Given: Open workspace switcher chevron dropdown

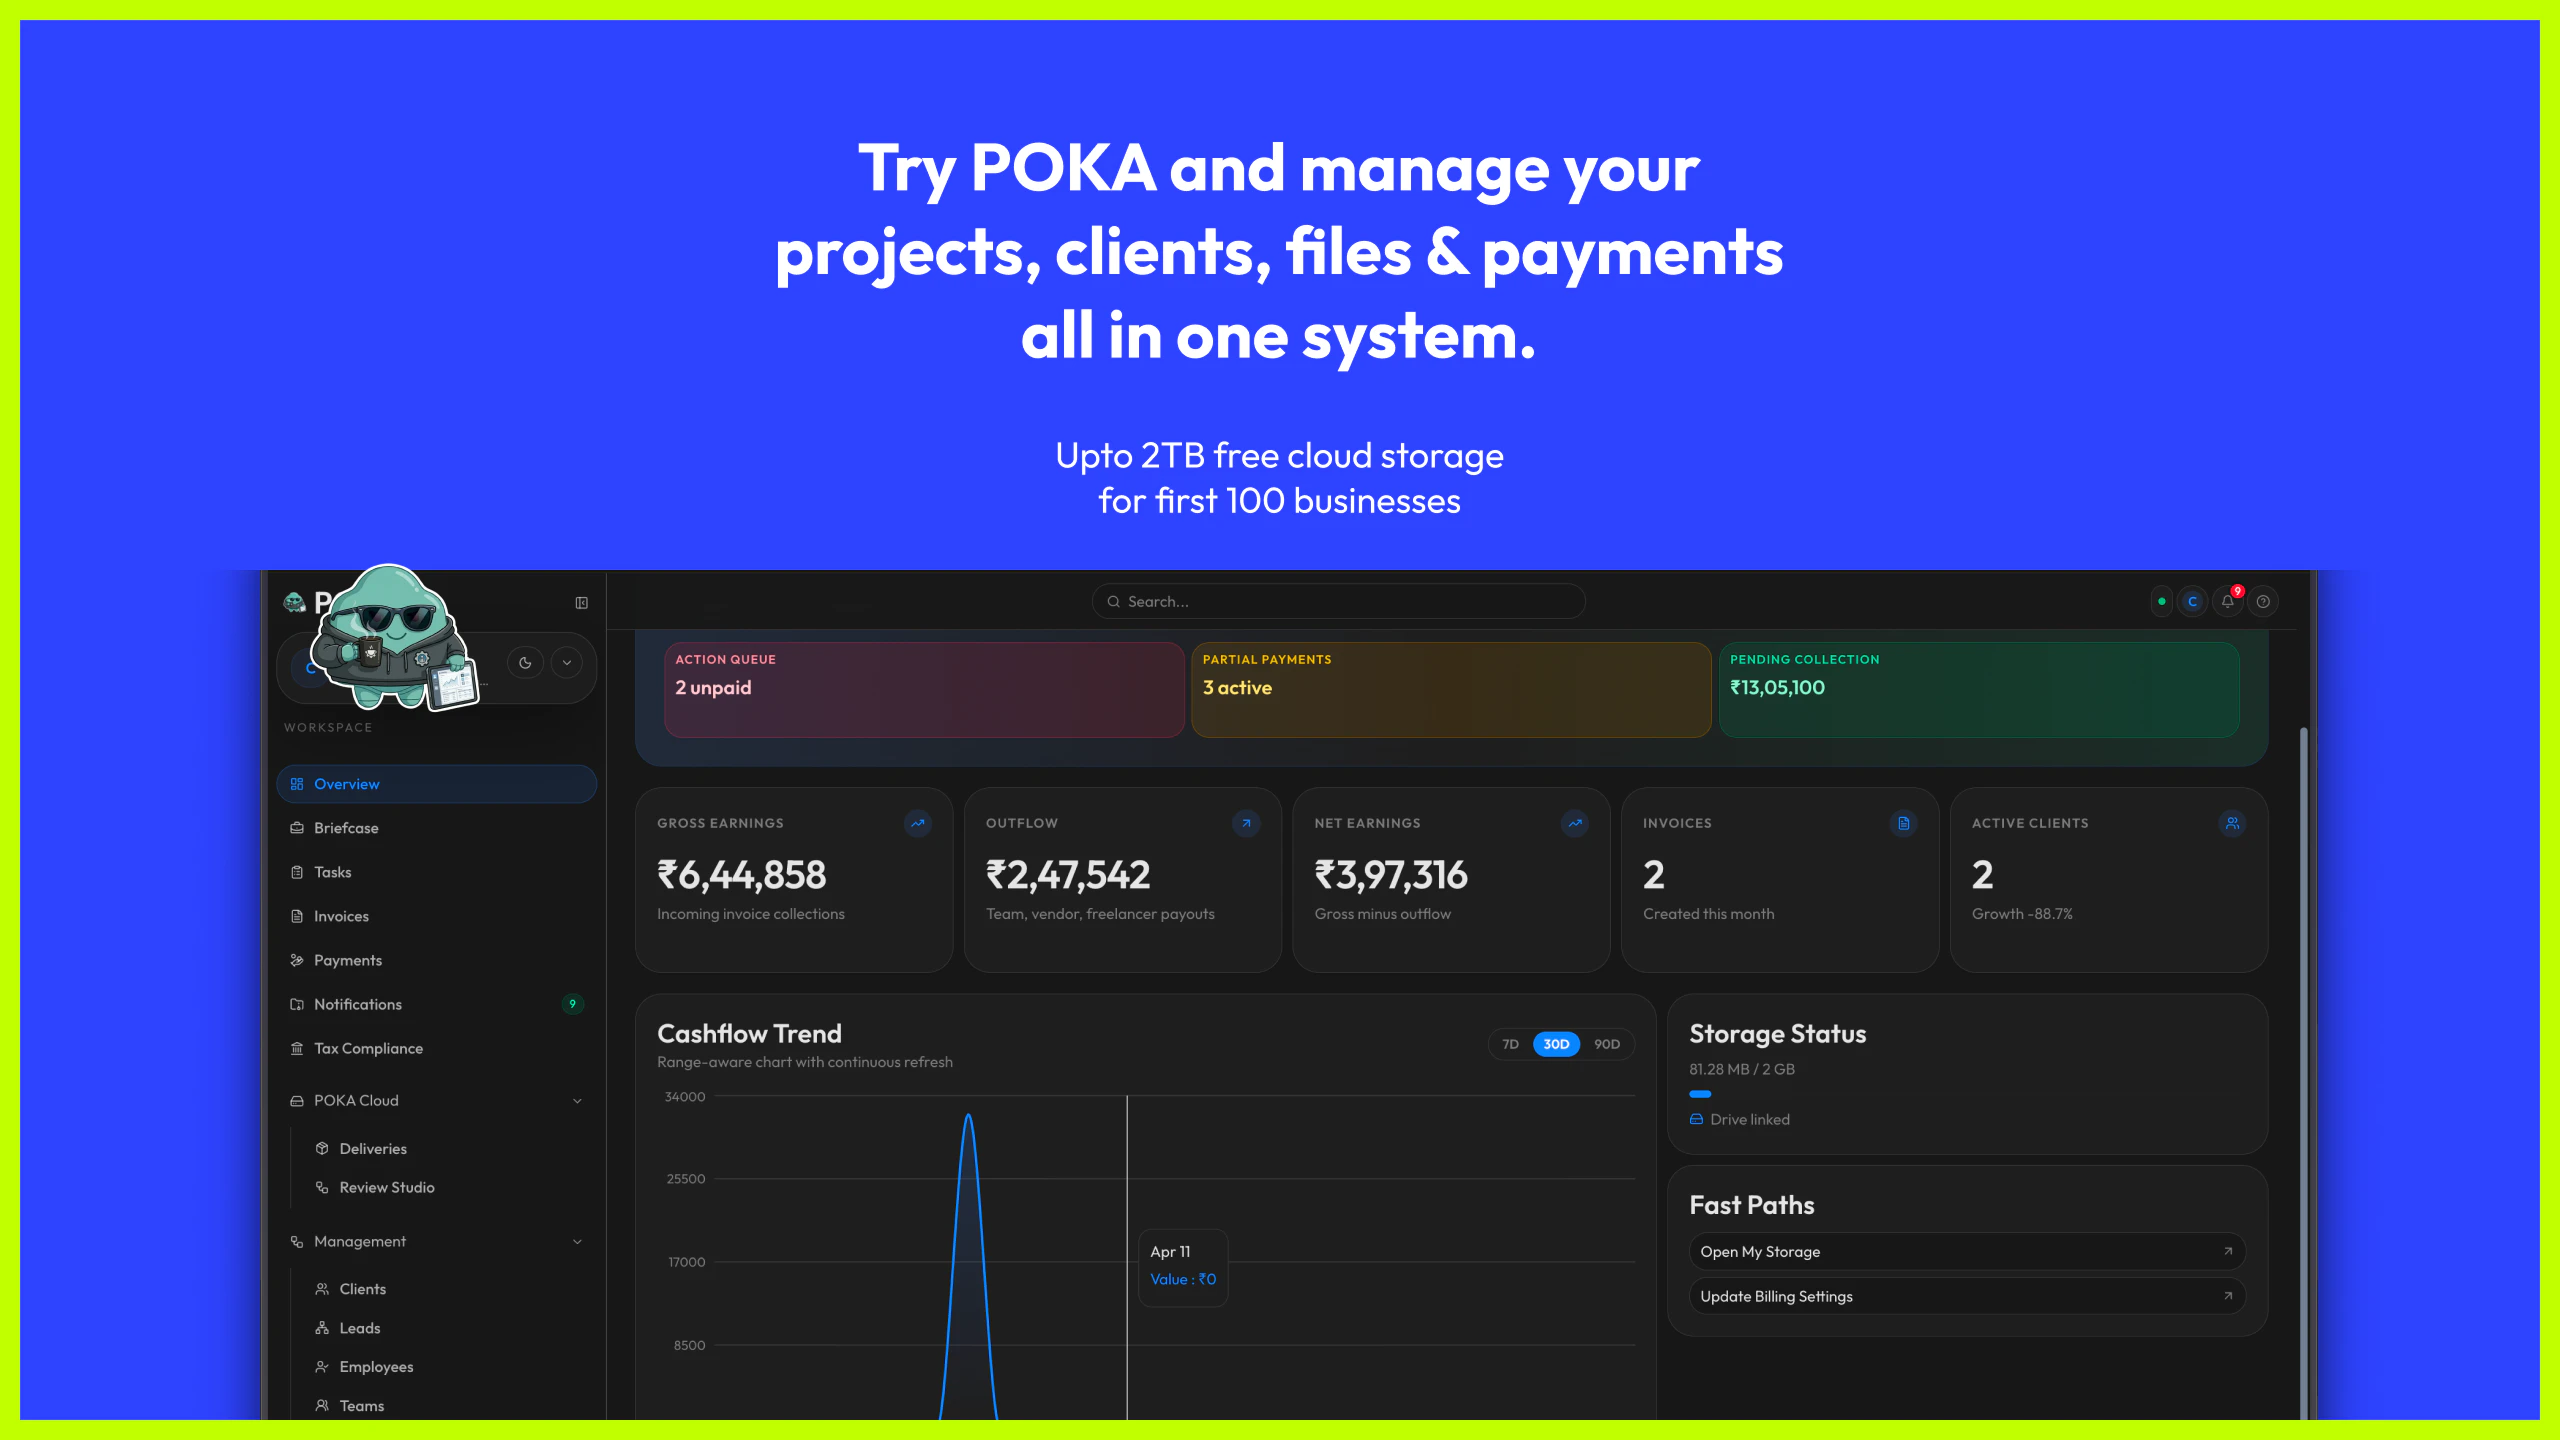Looking at the screenshot, I should click(x=566, y=663).
